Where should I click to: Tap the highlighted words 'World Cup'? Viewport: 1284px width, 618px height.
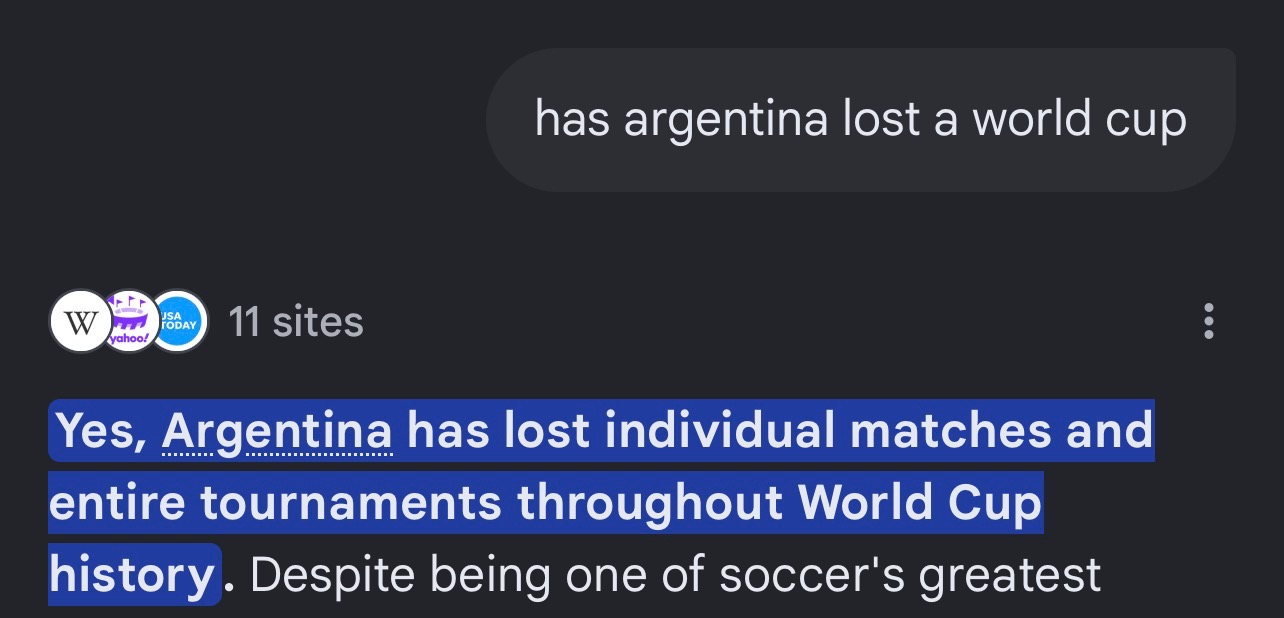pyautogui.click(x=919, y=503)
